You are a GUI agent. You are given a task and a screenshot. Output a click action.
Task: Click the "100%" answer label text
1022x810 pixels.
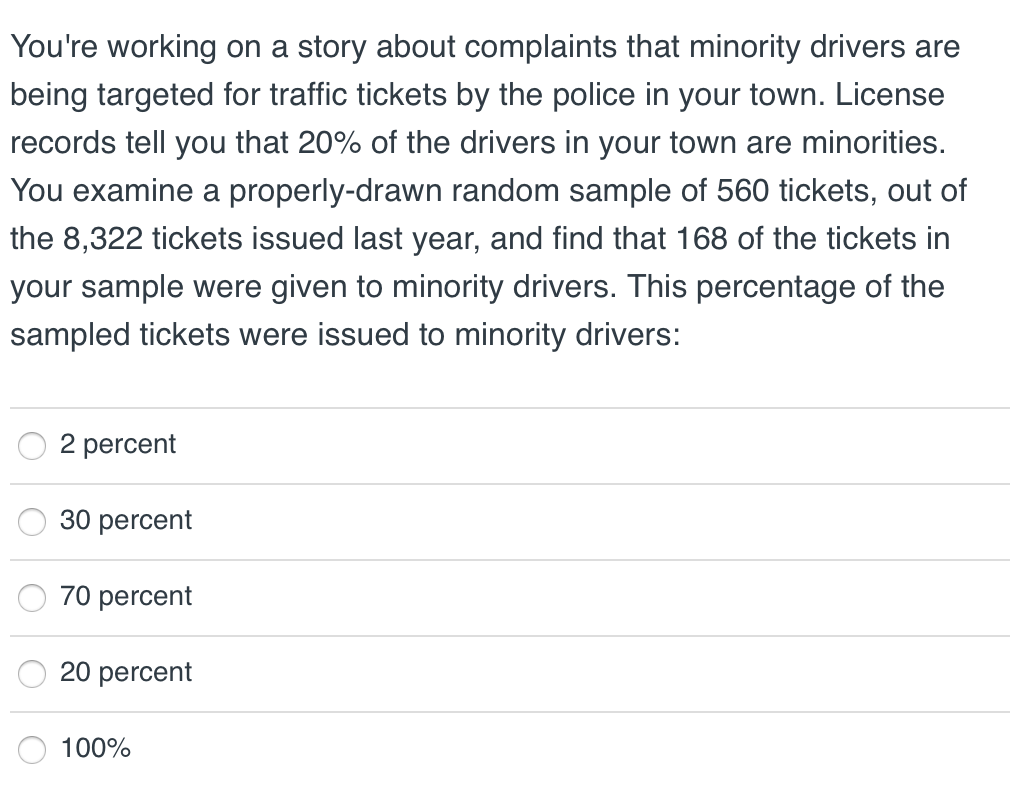(x=95, y=748)
